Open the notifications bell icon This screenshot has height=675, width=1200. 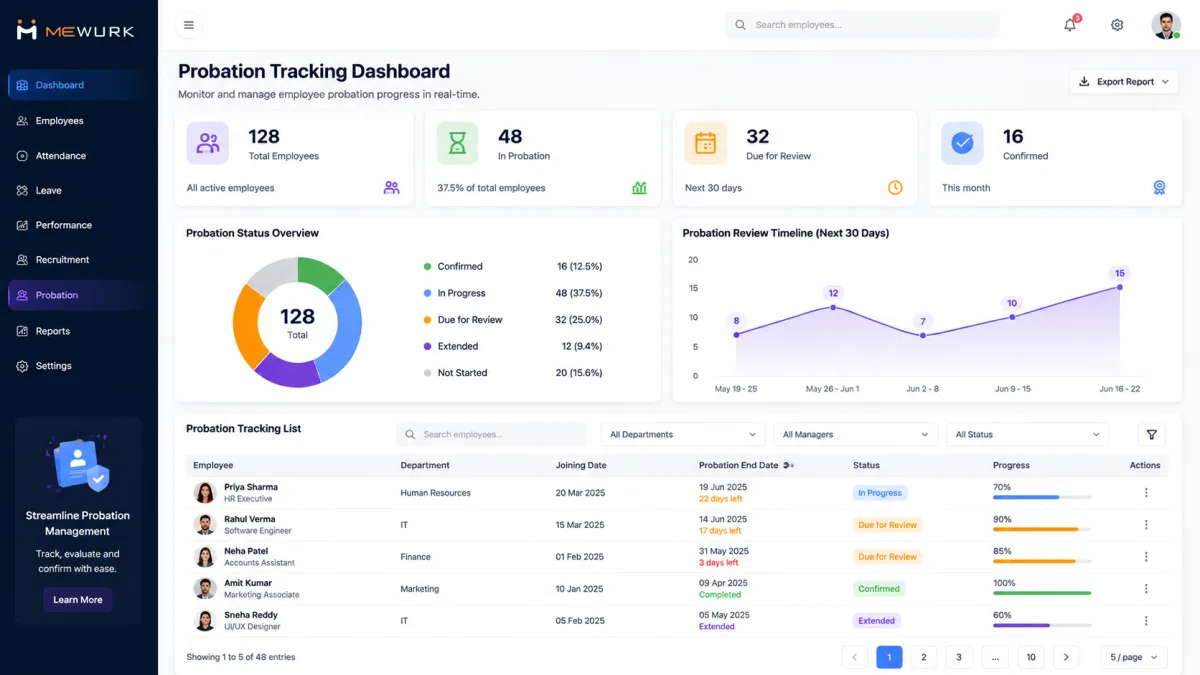(x=1070, y=25)
